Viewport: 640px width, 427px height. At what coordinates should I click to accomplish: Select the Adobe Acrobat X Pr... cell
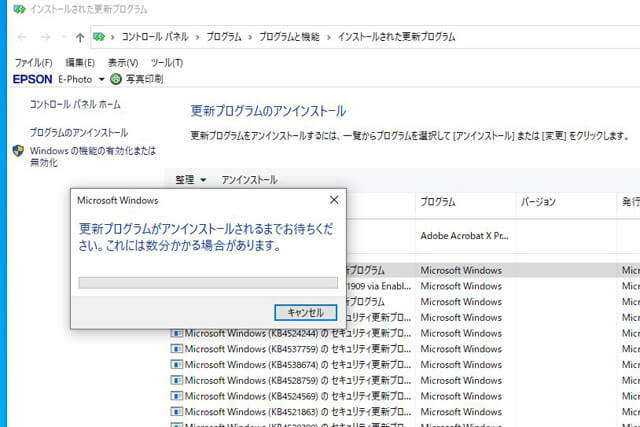click(464, 236)
